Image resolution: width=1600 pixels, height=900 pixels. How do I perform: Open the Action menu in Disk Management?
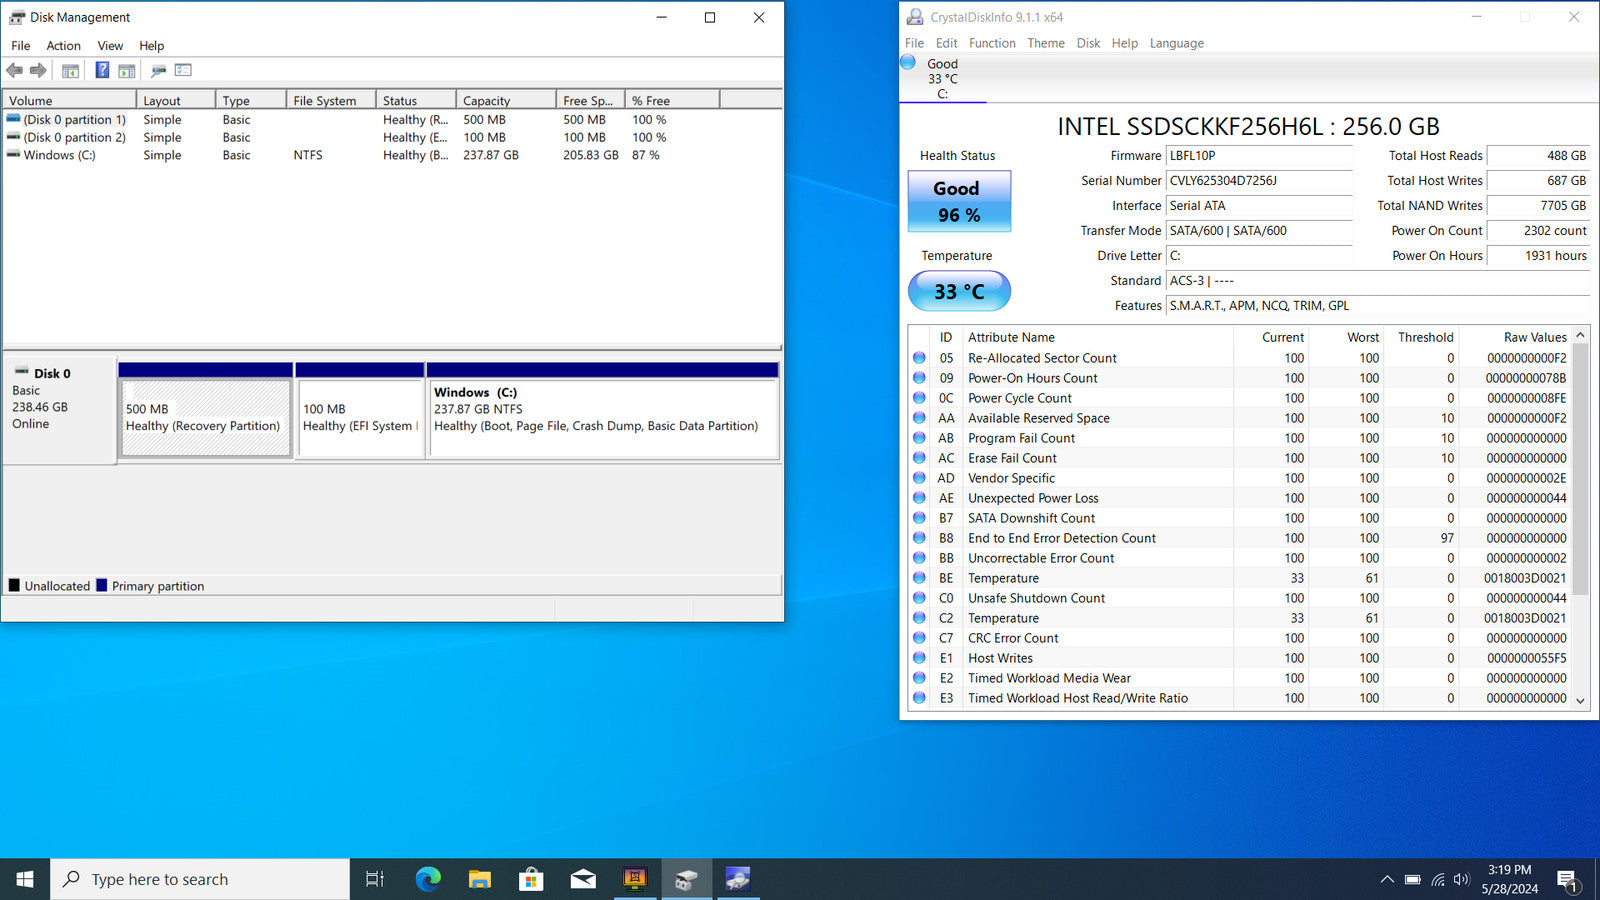[x=63, y=46]
